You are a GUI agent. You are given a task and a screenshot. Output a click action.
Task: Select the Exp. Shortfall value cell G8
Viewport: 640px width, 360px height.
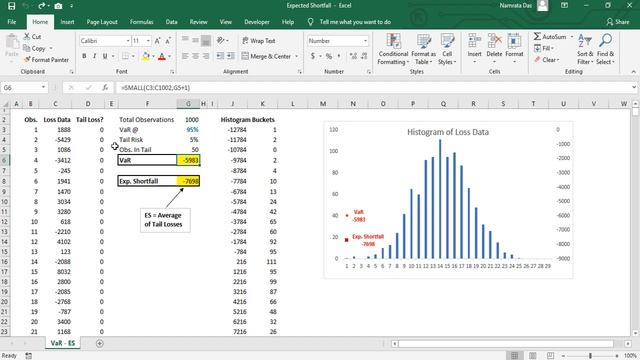point(188,181)
